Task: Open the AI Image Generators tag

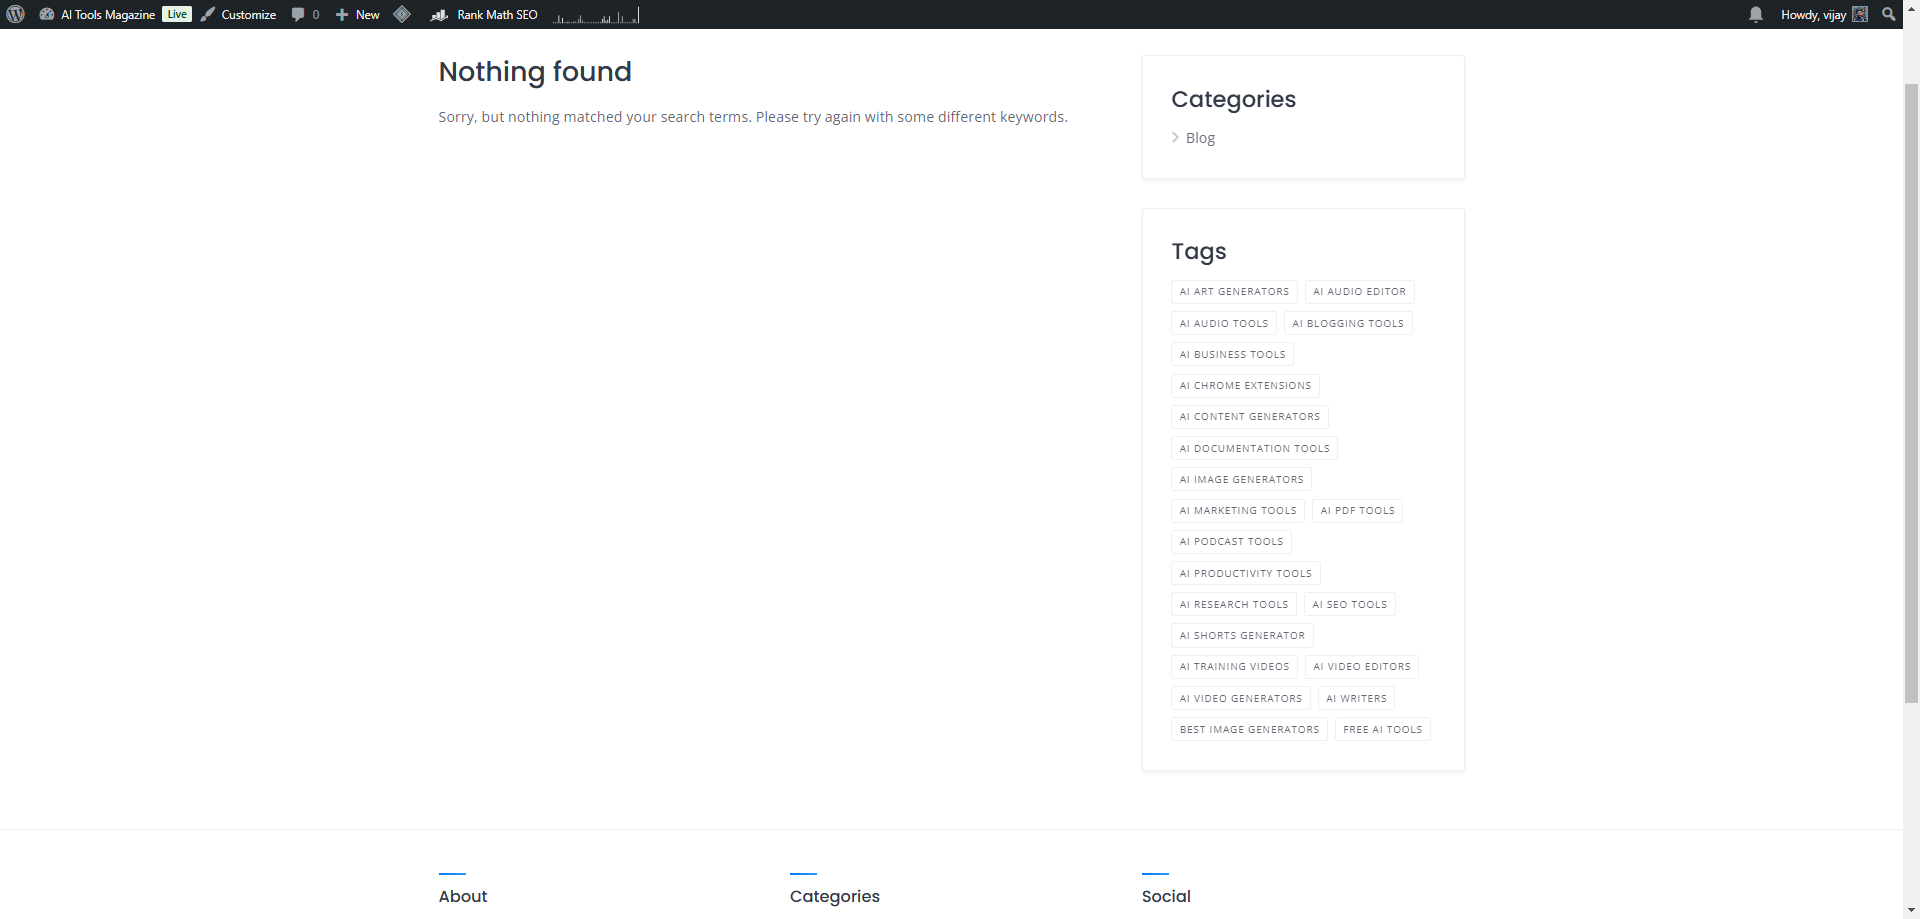Action: pyautogui.click(x=1241, y=479)
